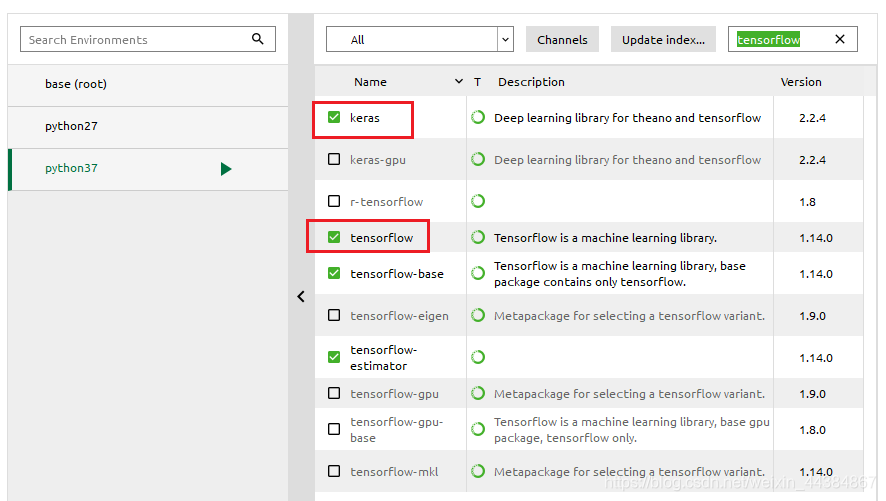The width and height of the screenshot is (886, 501).
Task: Select the tensorflow-estimator package name
Action: 383,358
